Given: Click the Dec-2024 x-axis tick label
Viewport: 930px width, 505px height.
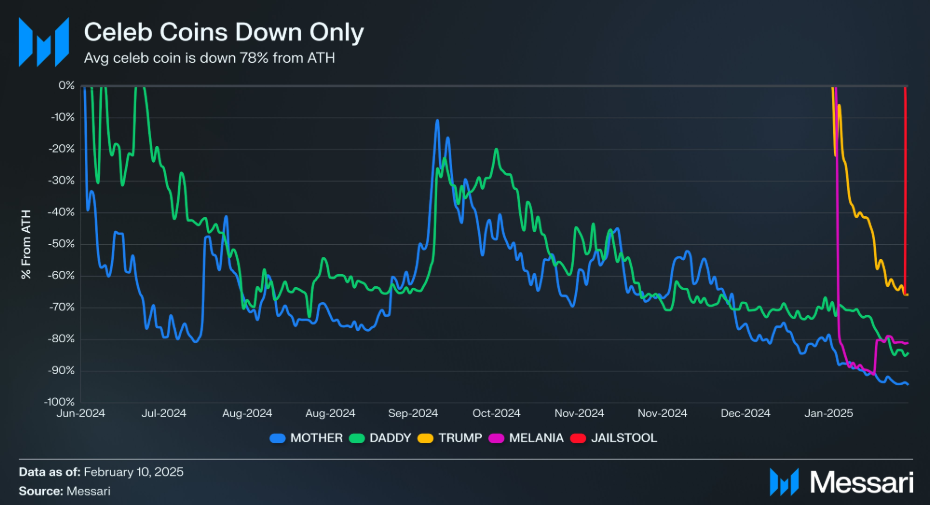Looking at the screenshot, I should (x=745, y=412).
